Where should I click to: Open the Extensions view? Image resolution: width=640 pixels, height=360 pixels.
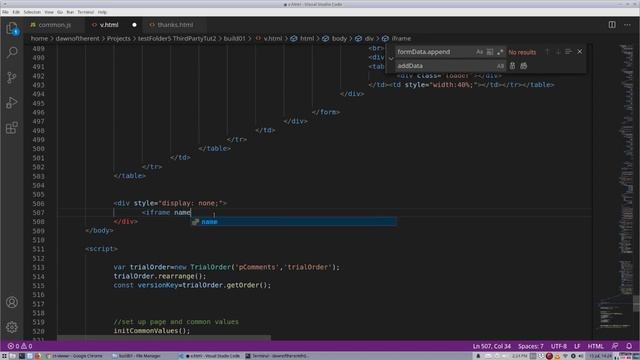[x=12, y=128]
